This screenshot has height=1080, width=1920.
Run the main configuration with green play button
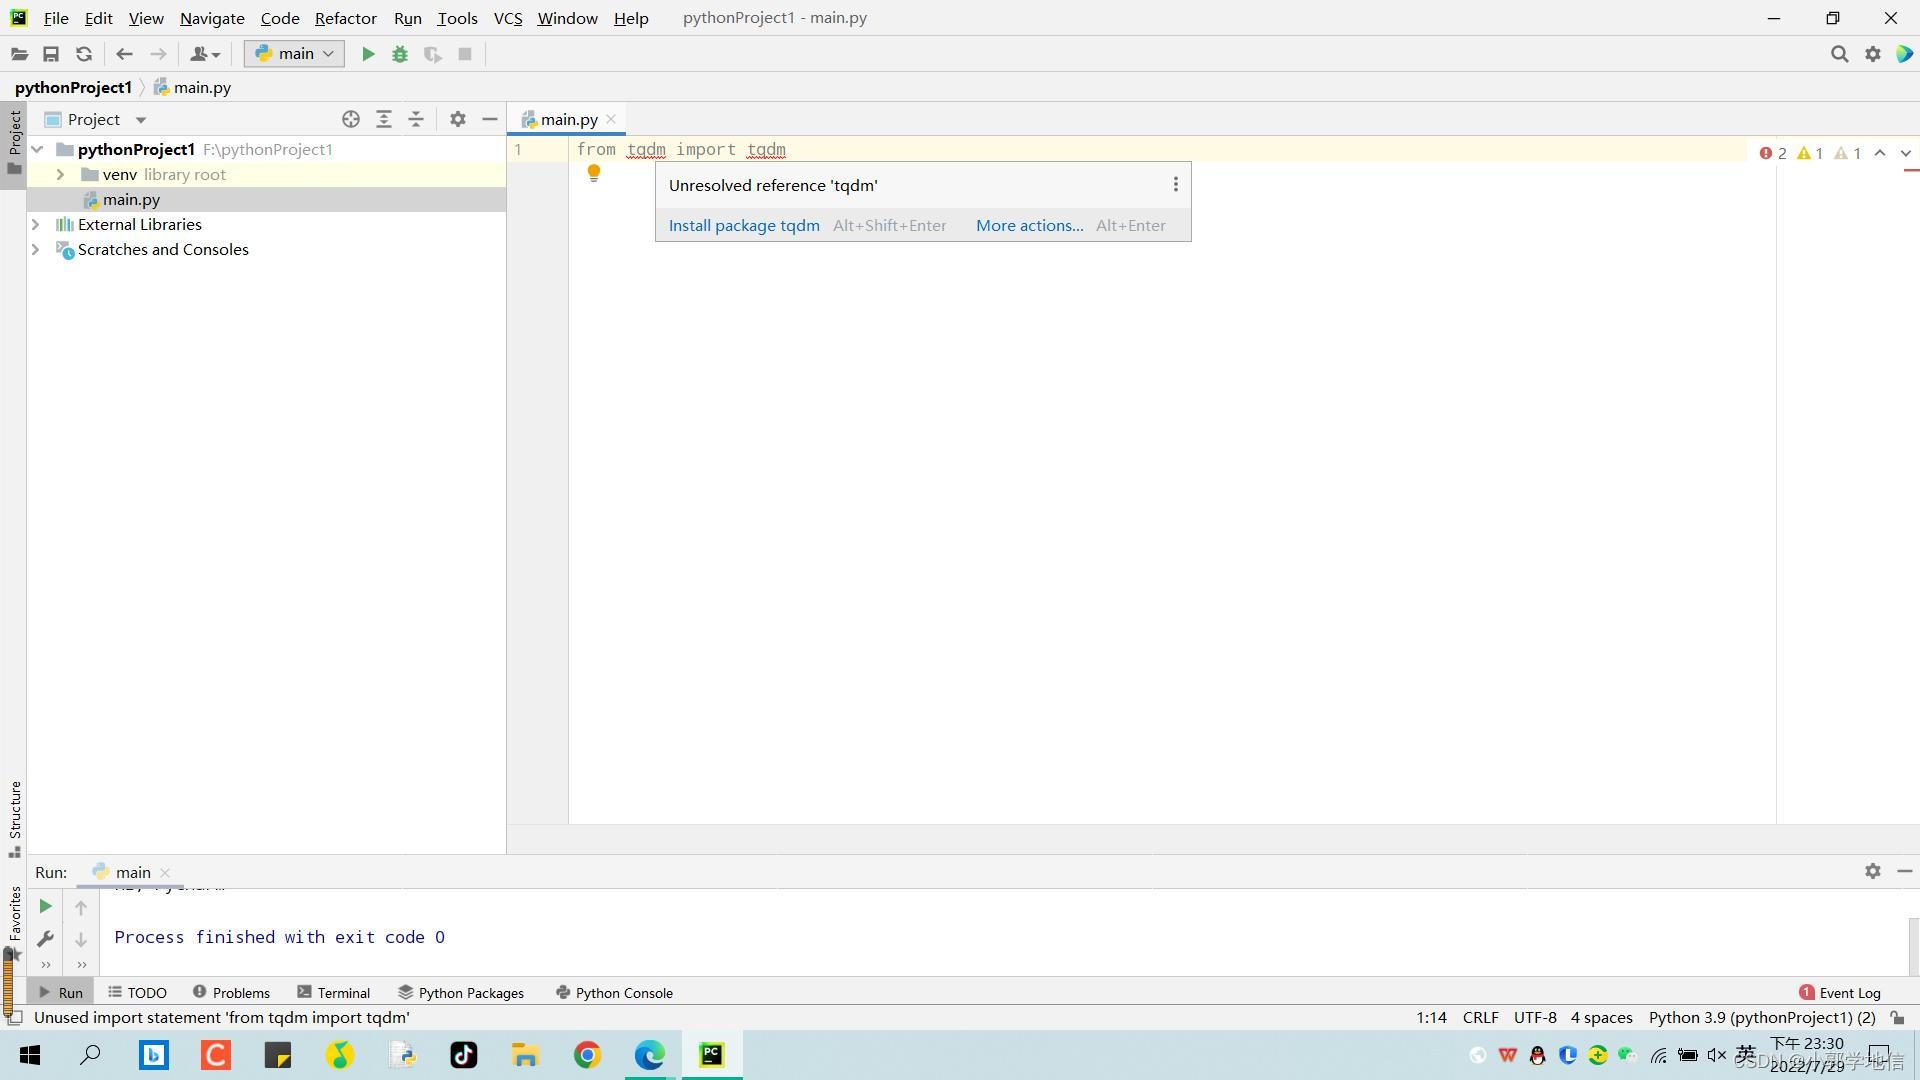368,54
